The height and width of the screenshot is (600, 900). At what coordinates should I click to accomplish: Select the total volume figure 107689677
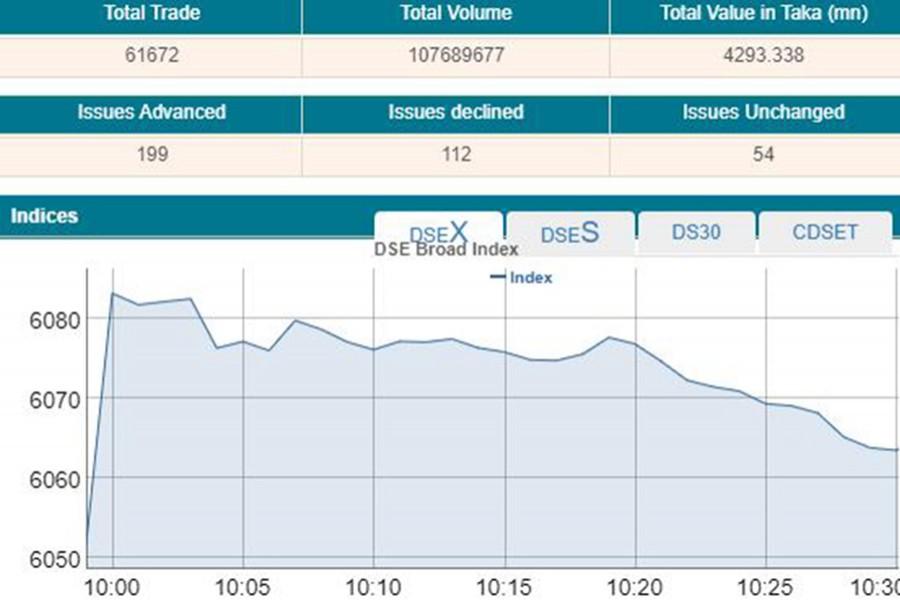pos(455,55)
